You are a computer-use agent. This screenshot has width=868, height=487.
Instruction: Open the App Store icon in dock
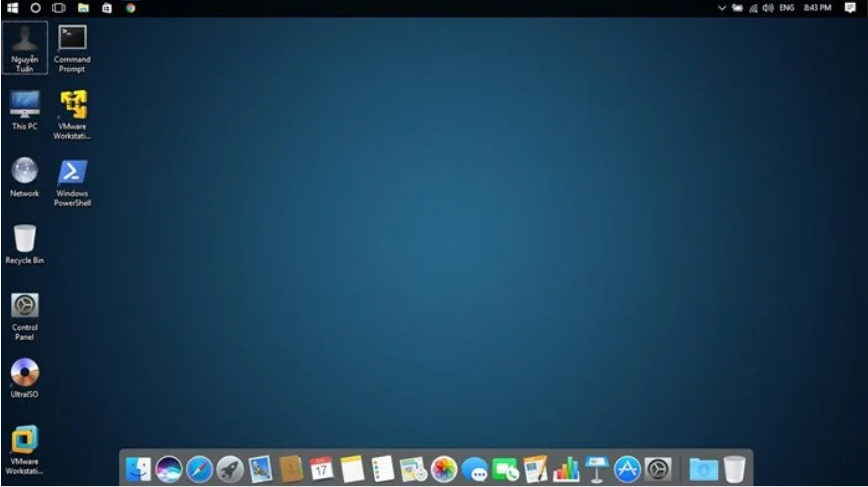627,469
